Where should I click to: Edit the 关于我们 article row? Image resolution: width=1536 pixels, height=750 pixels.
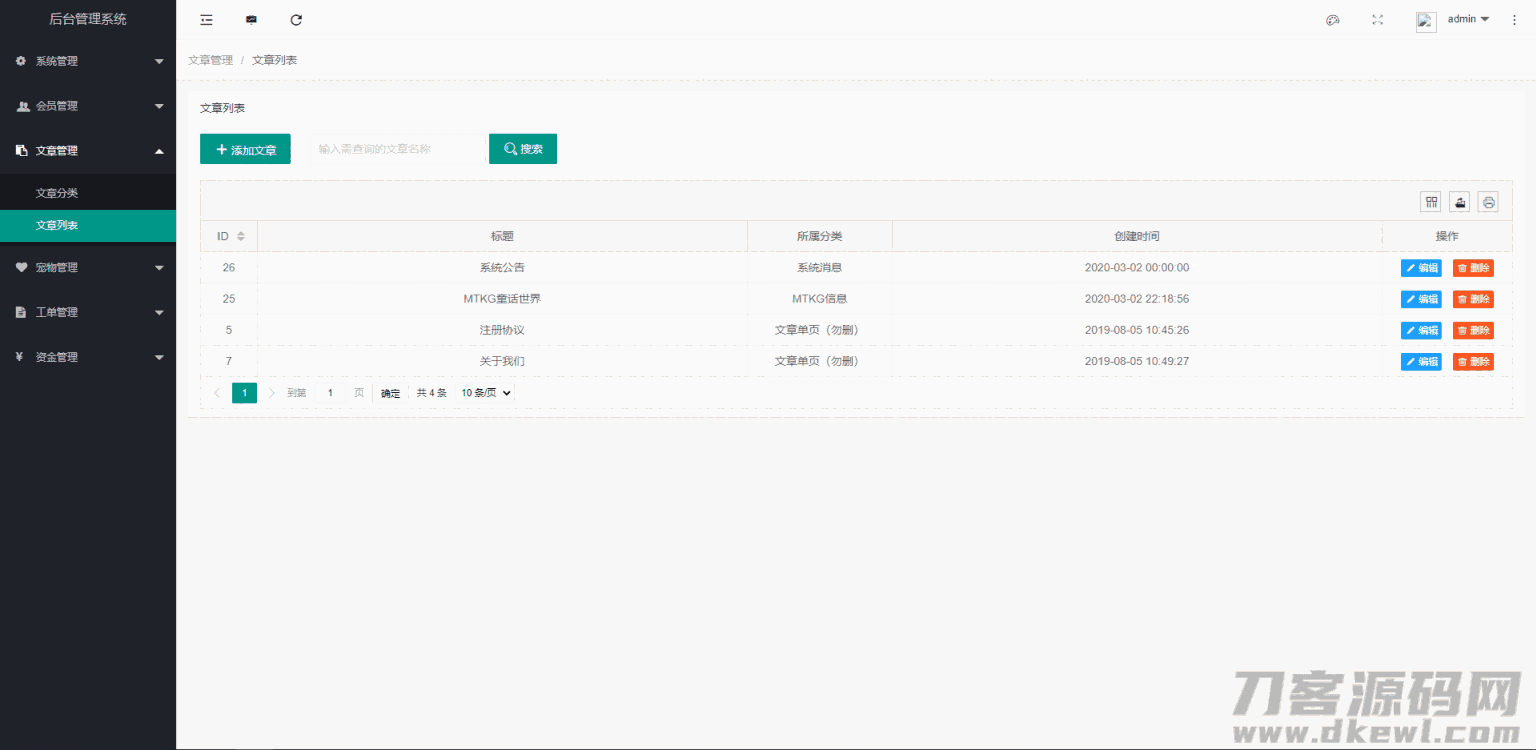(x=1421, y=362)
